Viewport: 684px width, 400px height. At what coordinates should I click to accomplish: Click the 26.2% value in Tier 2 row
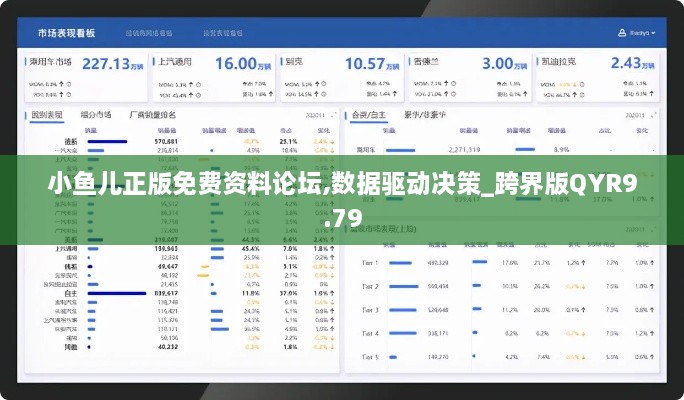pos(542,286)
